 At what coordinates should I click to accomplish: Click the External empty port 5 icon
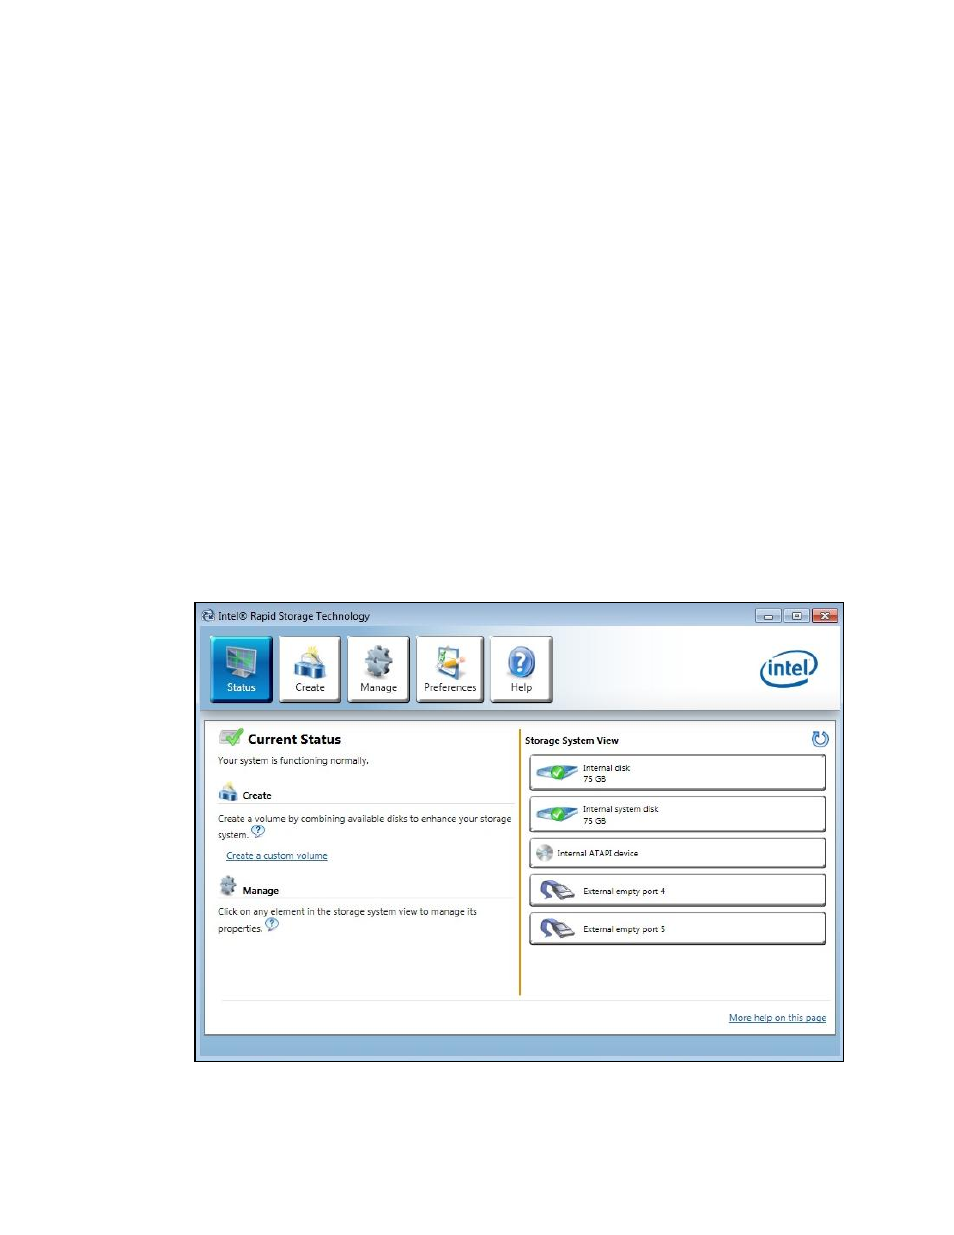(x=557, y=929)
